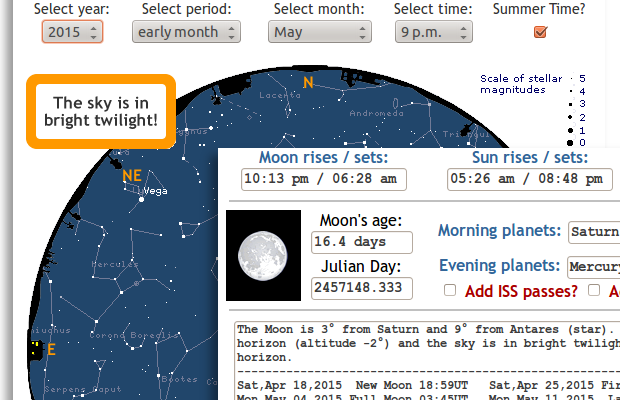The image size is (620, 400).
Task: Click the Hercules constellation label
Action: 115,264
